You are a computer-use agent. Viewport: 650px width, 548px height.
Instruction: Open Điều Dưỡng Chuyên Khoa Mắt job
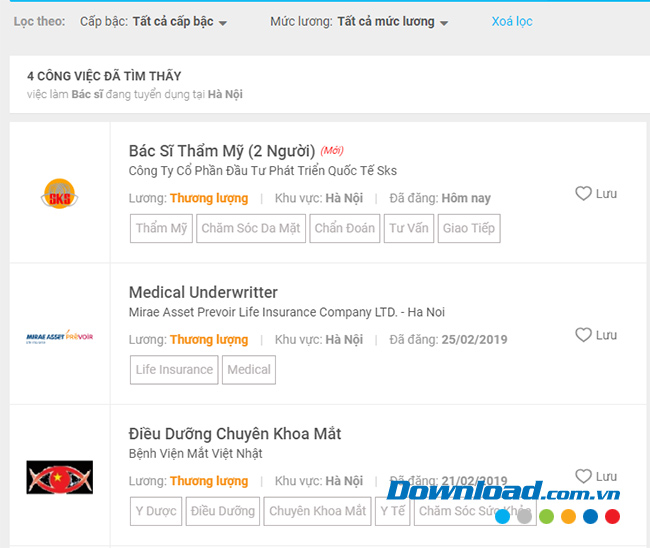[x=235, y=434]
